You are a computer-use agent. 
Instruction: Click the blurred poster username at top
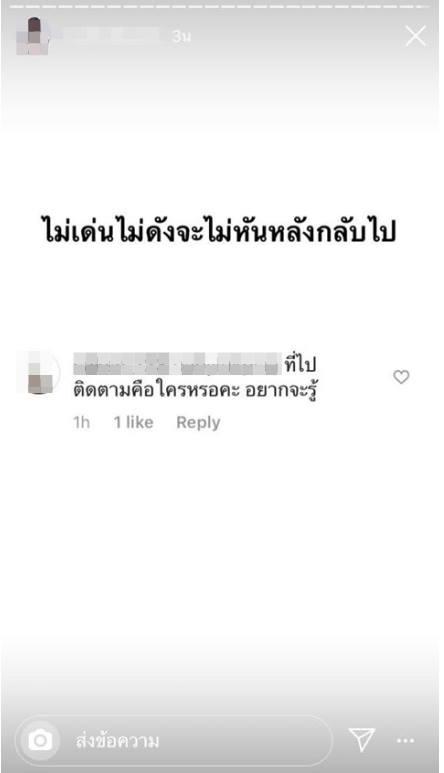pos(112,35)
